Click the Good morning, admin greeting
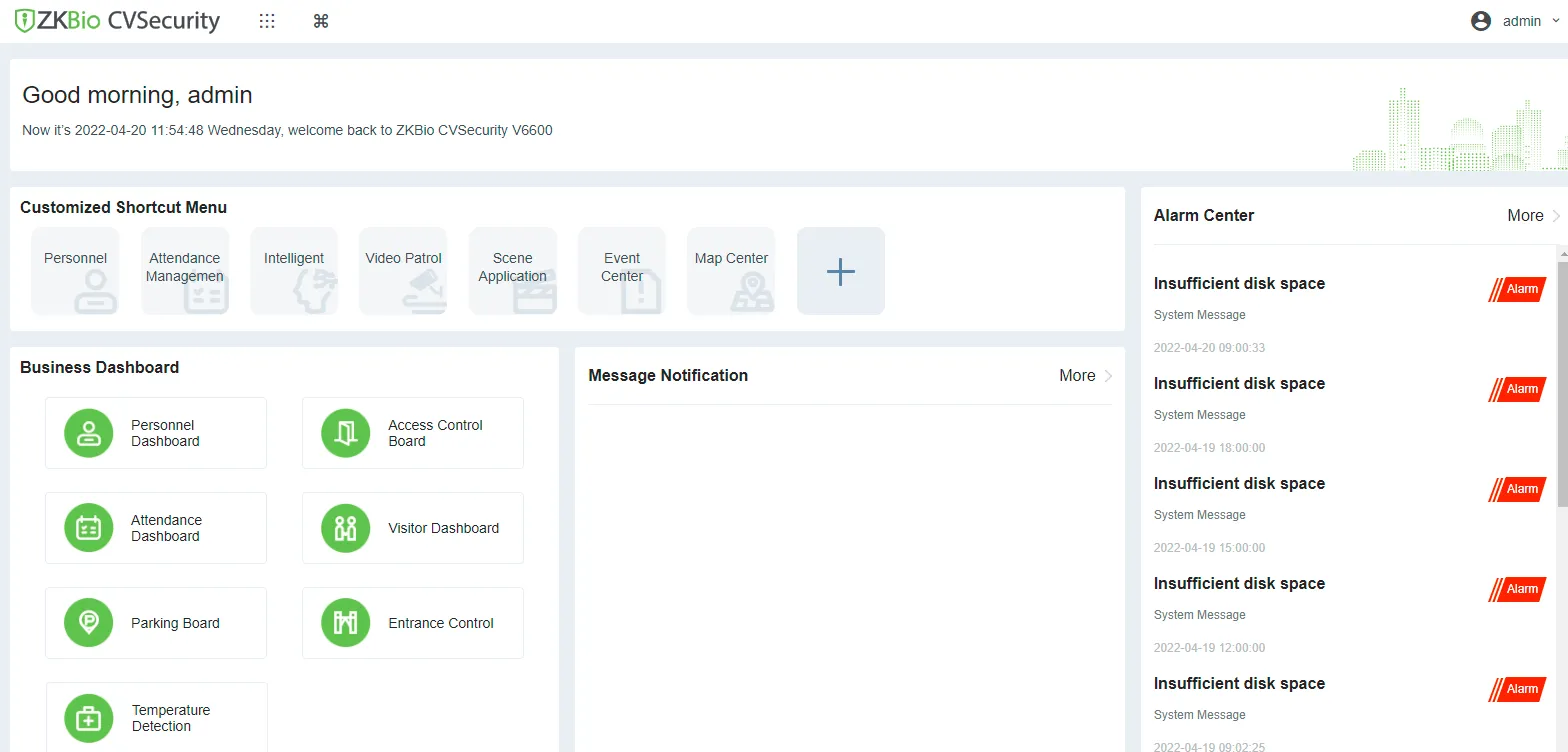The height and width of the screenshot is (752, 1568). click(137, 95)
